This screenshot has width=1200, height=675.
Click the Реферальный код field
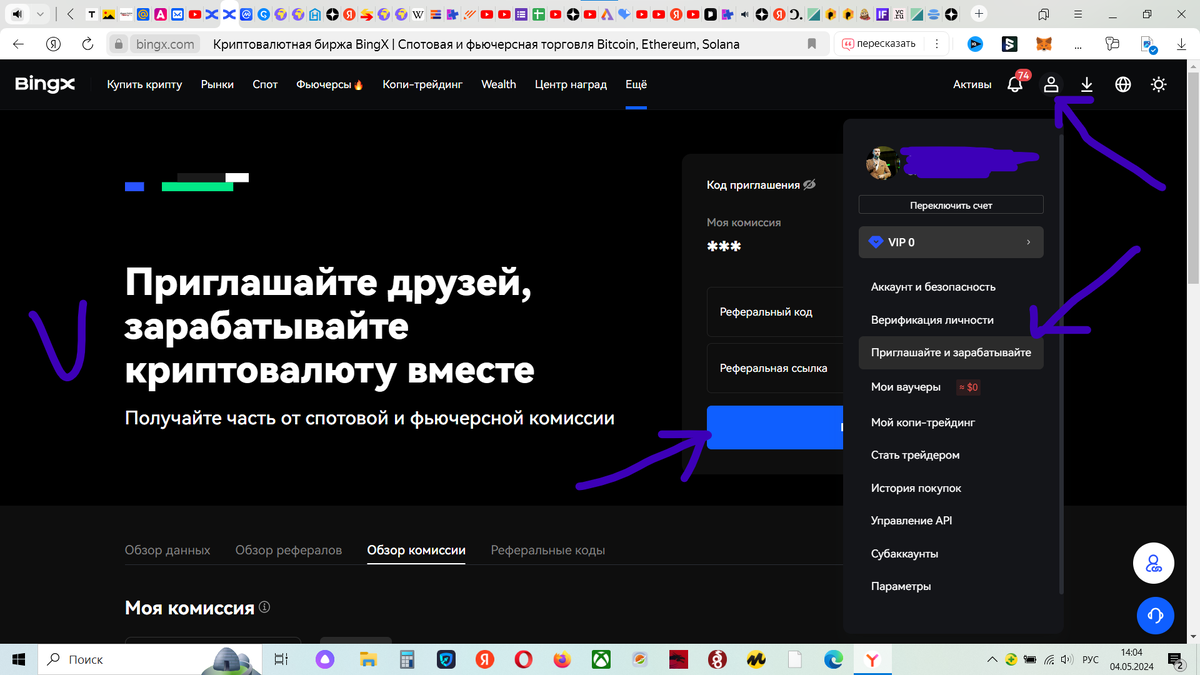pos(775,312)
